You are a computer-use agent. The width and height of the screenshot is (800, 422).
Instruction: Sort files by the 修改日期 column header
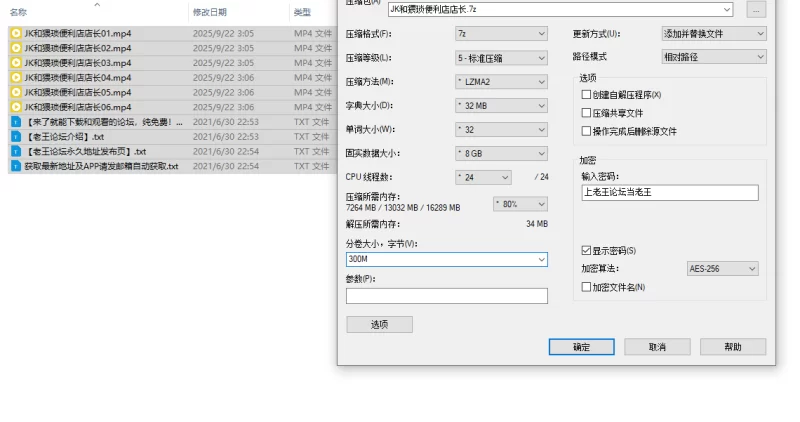[209, 12]
